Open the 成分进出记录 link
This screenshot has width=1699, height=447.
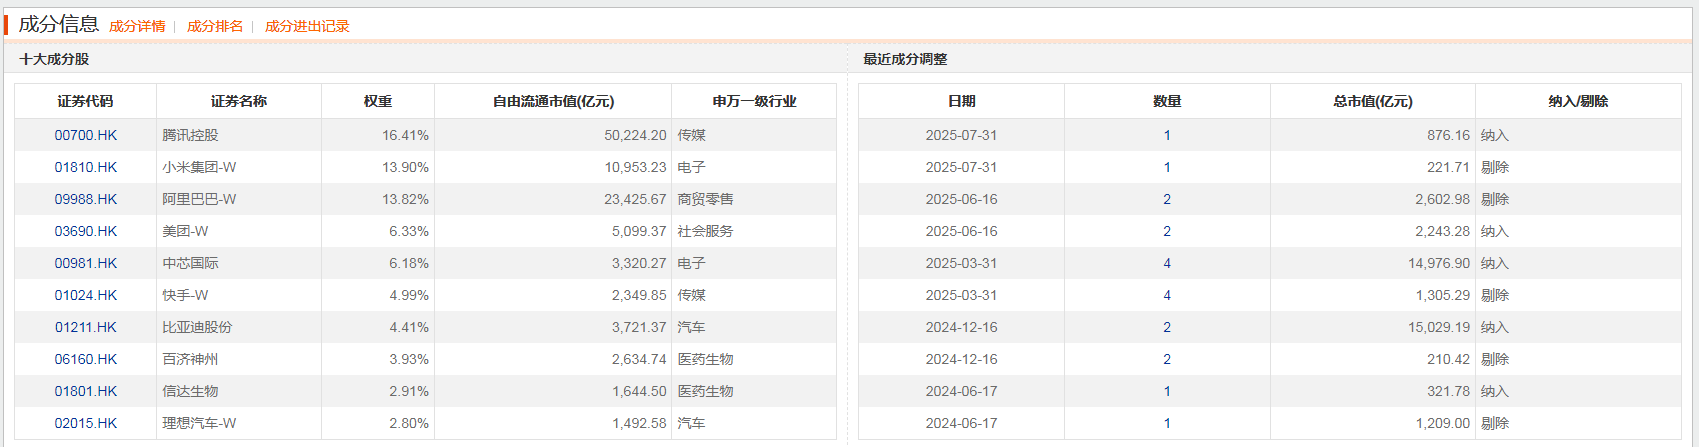pyautogui.click(x=307, y=26)
